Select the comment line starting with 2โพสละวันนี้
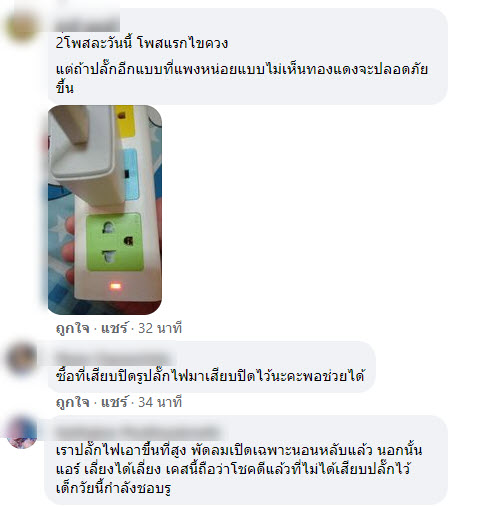The image size is (485, 506). [142, 43]
